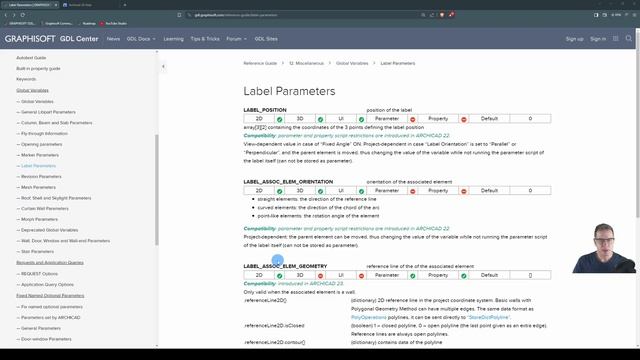The width and height of the screenshot is (640, 360).
Task: Click Global Variables breadcrumb link
Action: (x=352, y=63)
